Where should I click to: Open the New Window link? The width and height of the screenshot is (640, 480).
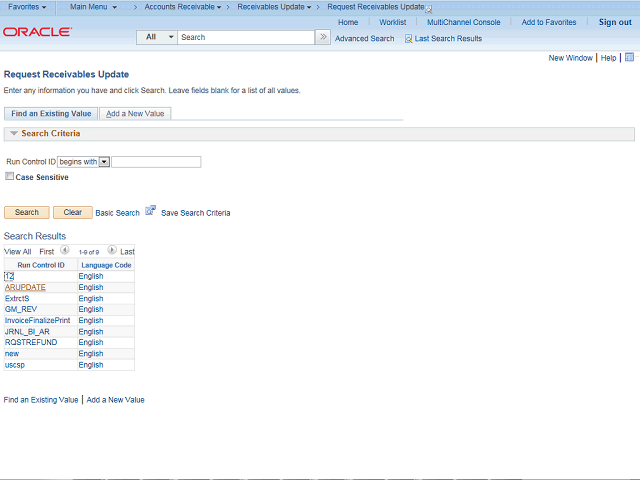point(570,58)
